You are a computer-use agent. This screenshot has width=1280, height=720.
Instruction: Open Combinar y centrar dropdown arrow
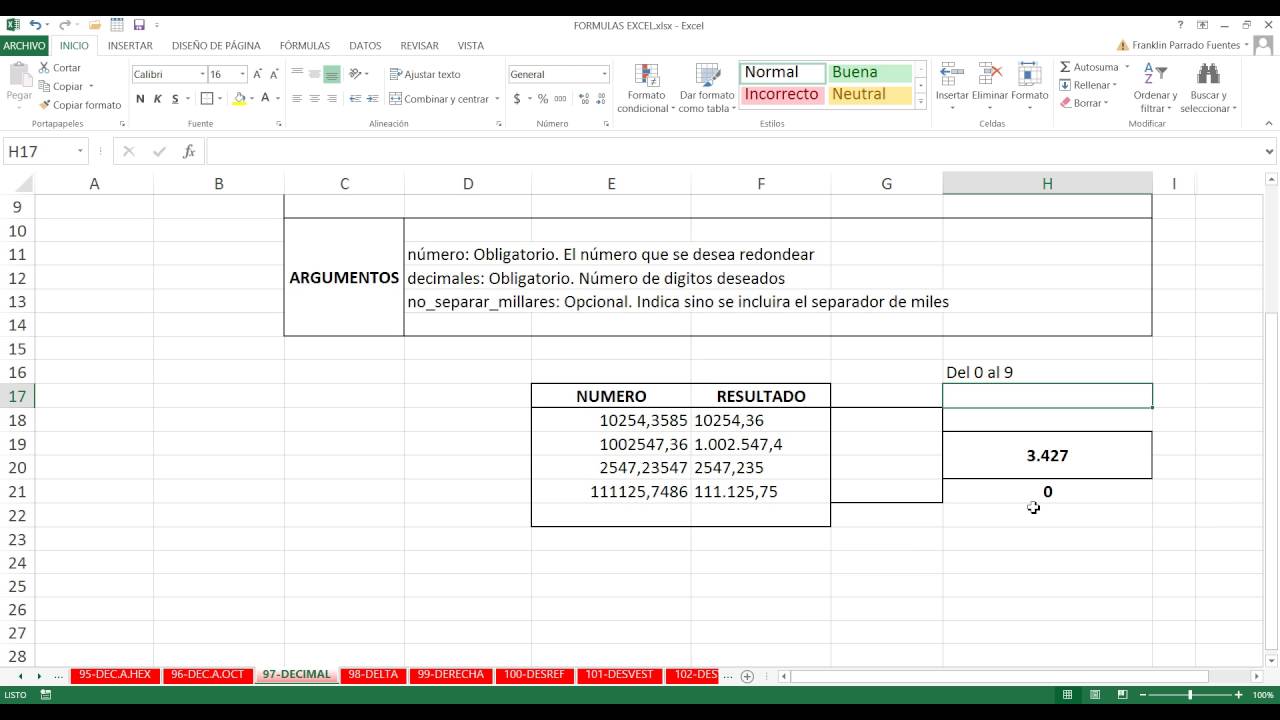[497, 99]
